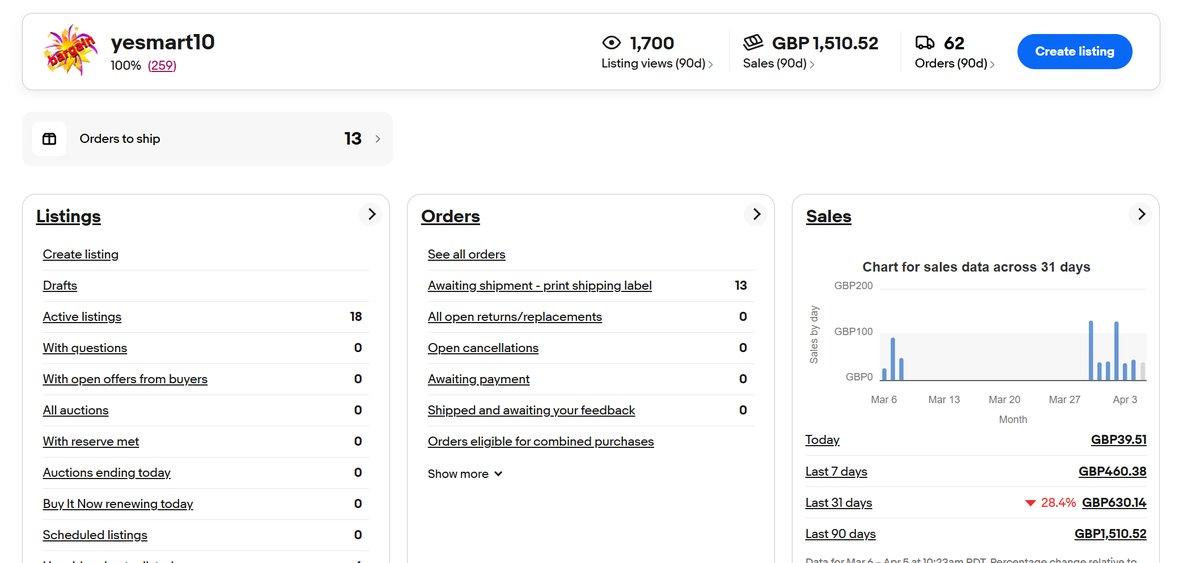Open Sales panel arrow button
This screenshot has width=1200, height=563.
[1141, 214]
